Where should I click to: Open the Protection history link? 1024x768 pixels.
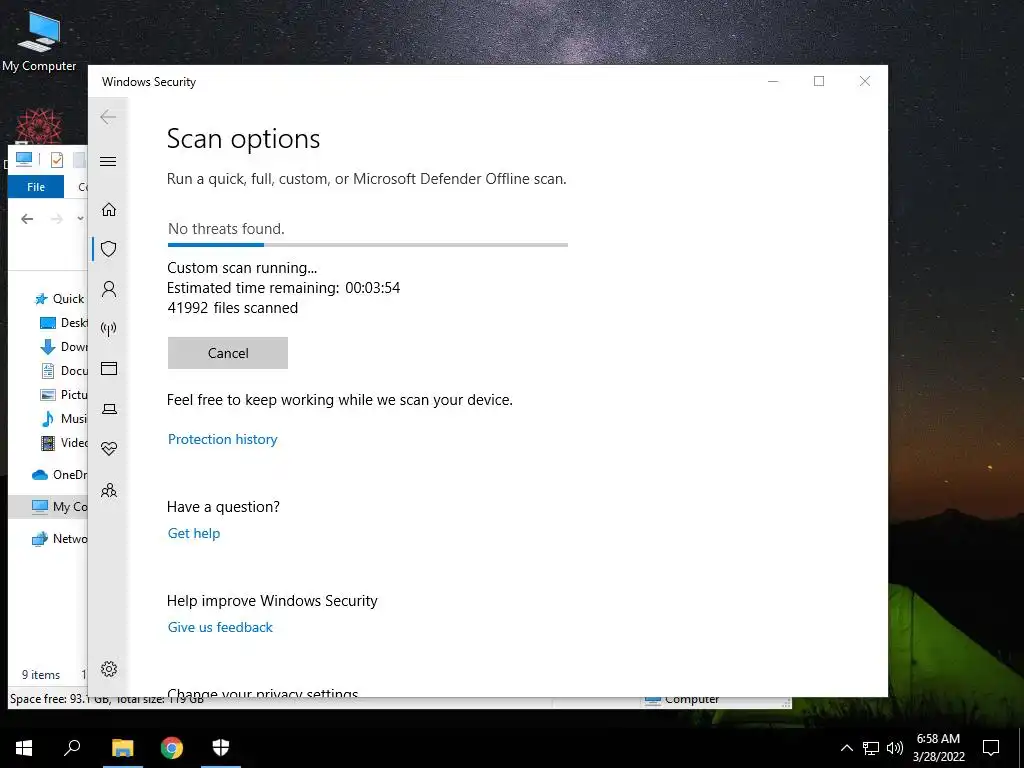222,439
